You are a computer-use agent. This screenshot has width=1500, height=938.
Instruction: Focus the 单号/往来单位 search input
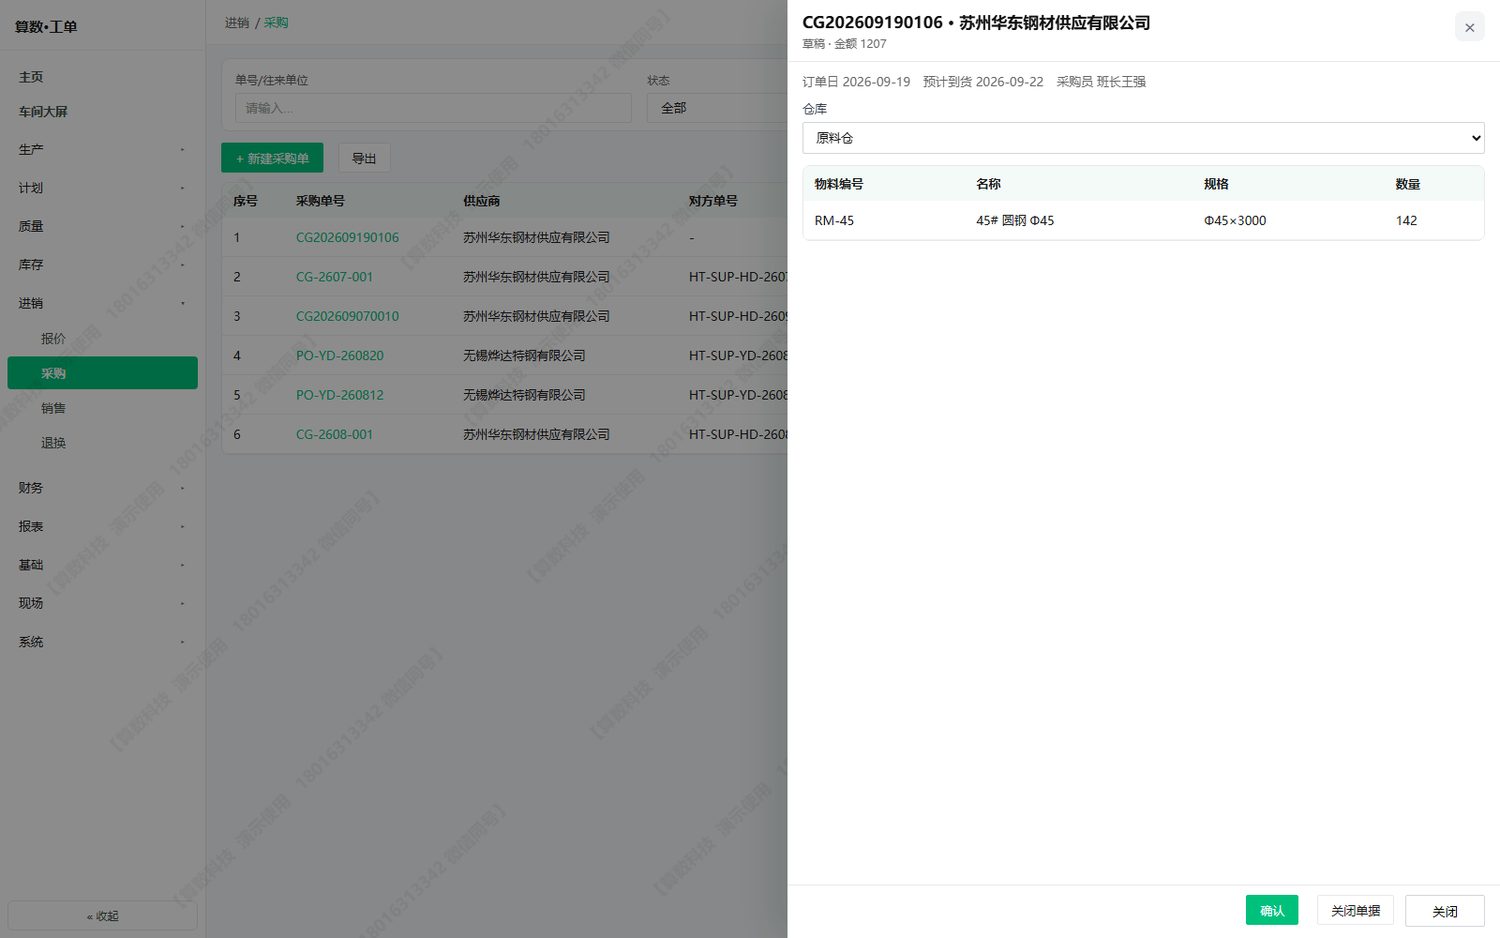coord(433,108)
